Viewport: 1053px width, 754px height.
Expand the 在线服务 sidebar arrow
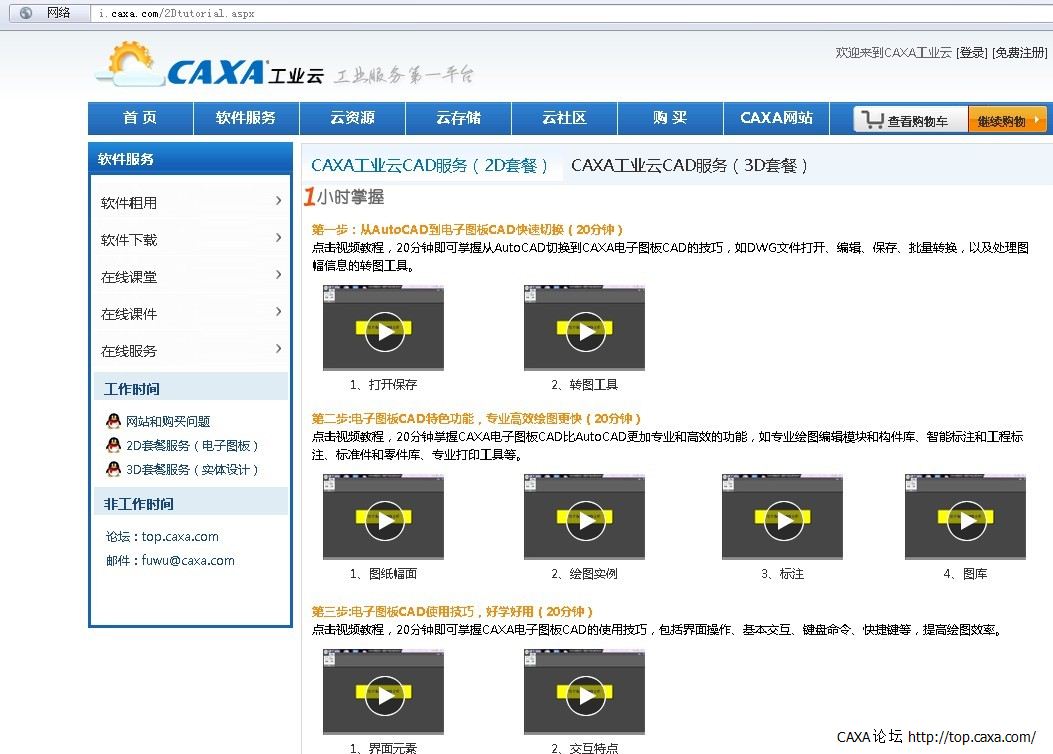point(279,348)
